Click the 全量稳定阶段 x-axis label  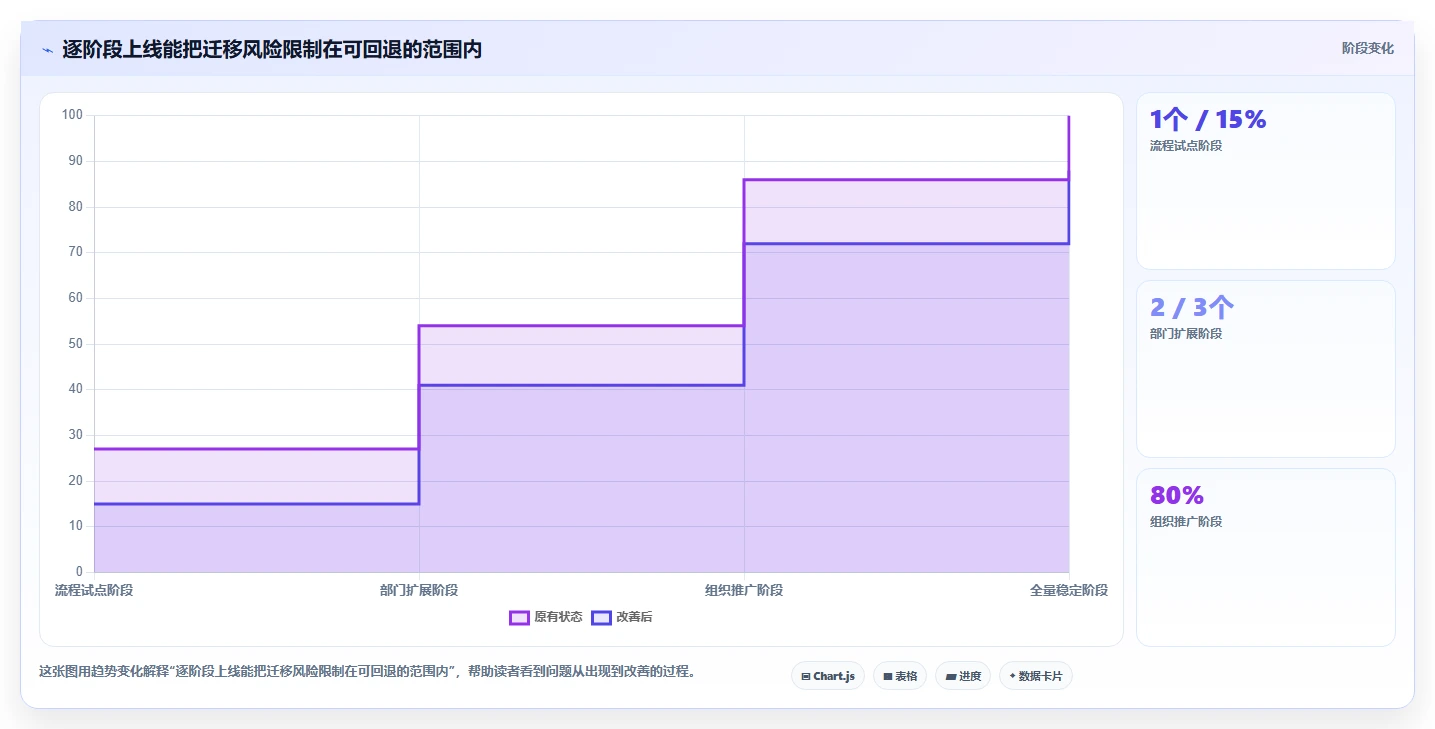[x=1069, y=590]
